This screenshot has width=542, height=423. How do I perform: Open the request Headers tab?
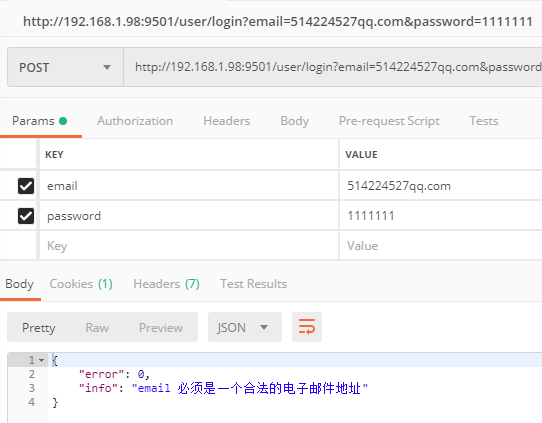[227, 121]
